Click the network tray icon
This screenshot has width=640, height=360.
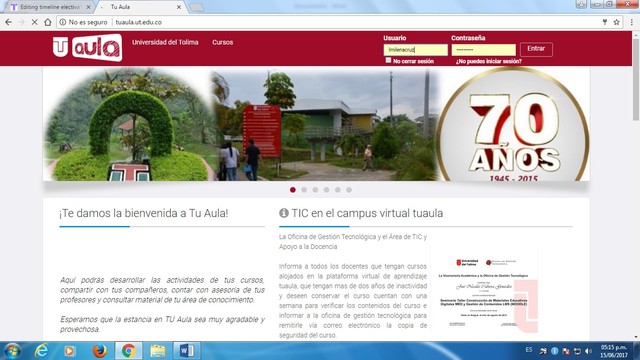[x=577, y=351]
